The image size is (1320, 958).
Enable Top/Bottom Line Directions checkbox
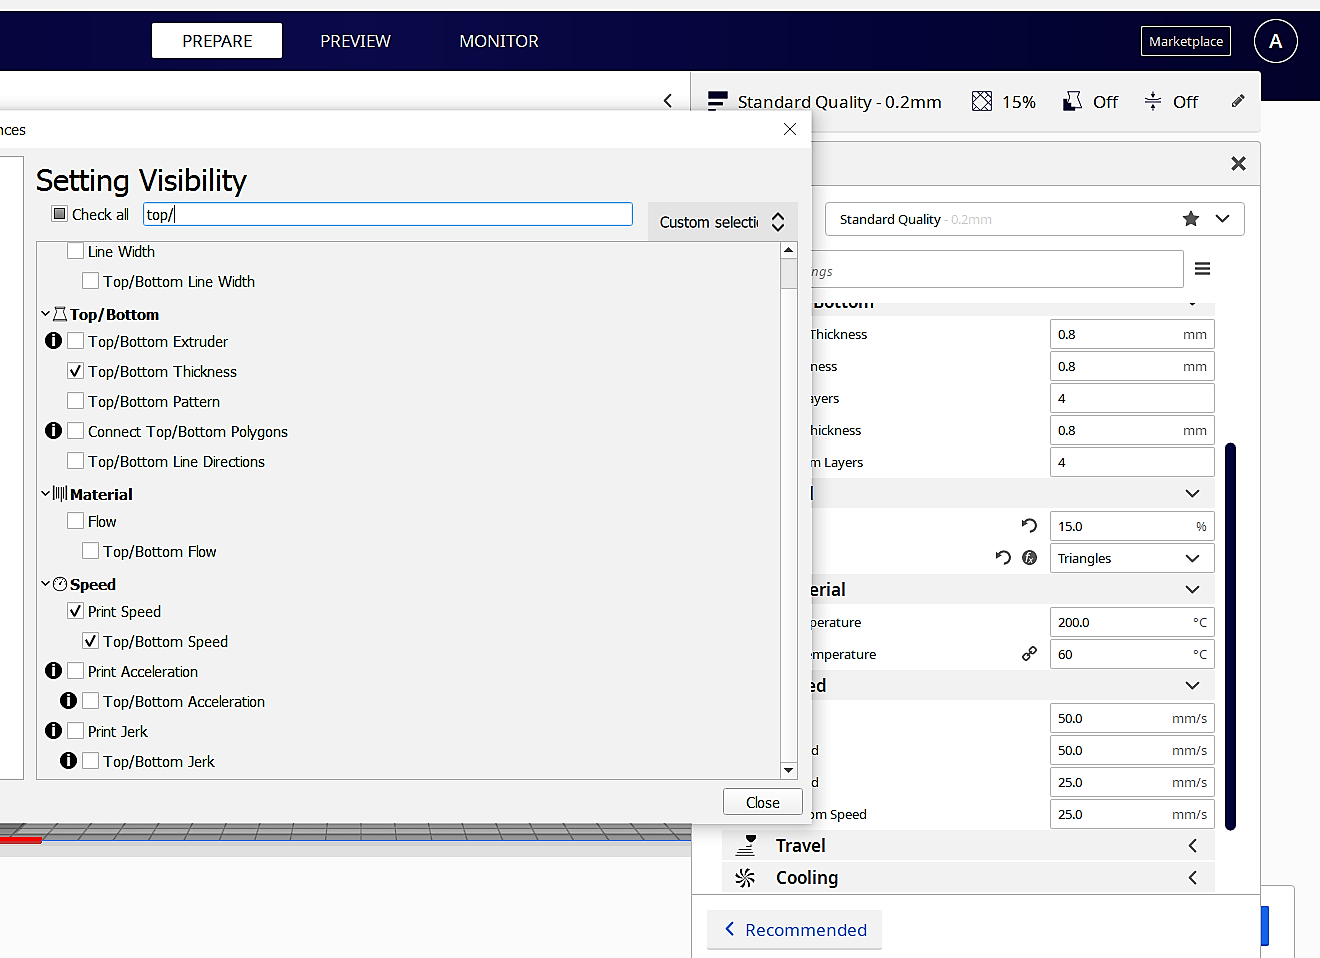click(76, 461)
